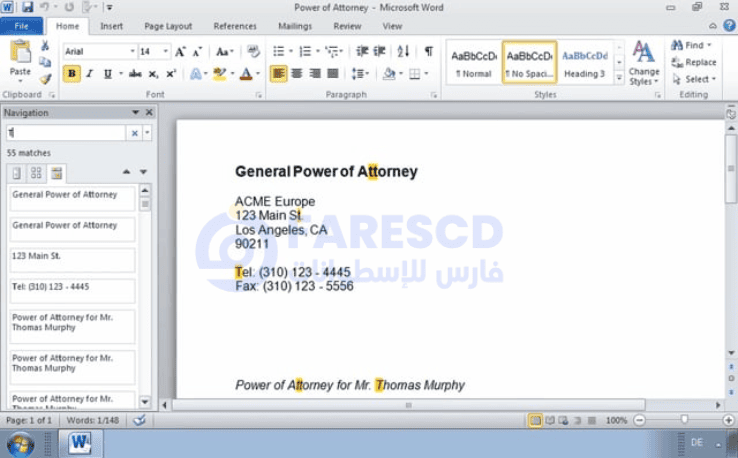This screenshot has width=738, height=458.
Task: Open the File tab
Action: [22, 26]
